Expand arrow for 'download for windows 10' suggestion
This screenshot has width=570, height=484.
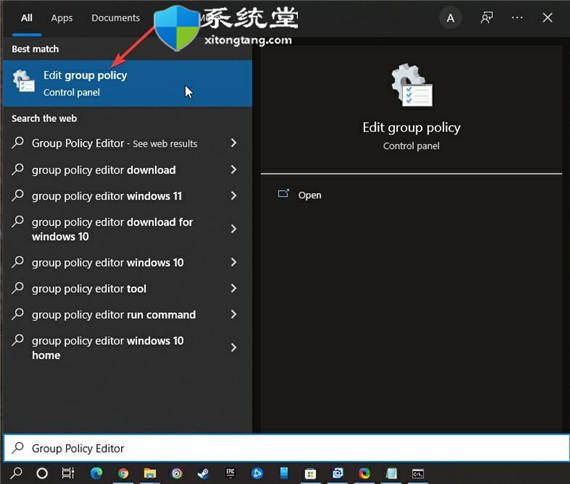(x=234, y=229)
